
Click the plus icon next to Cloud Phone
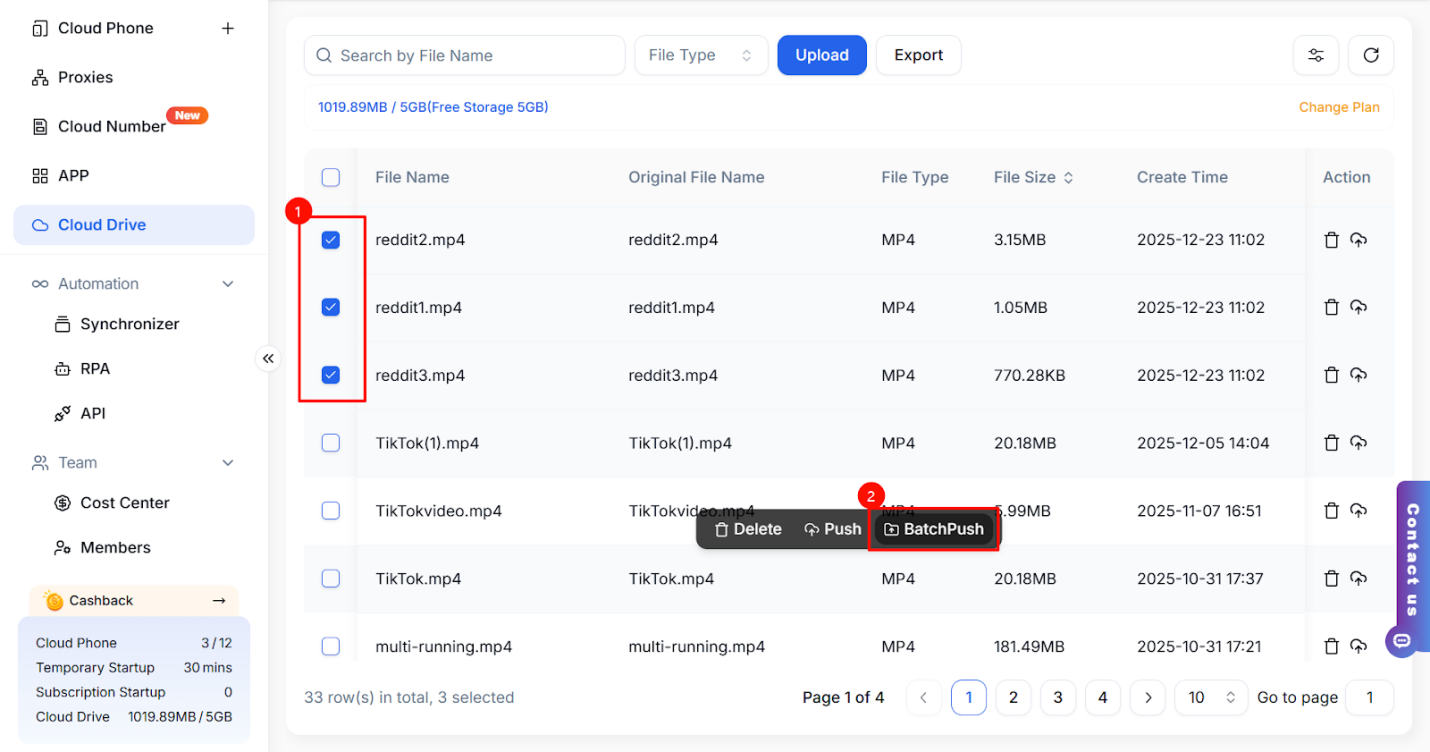(x=228, y=28)
